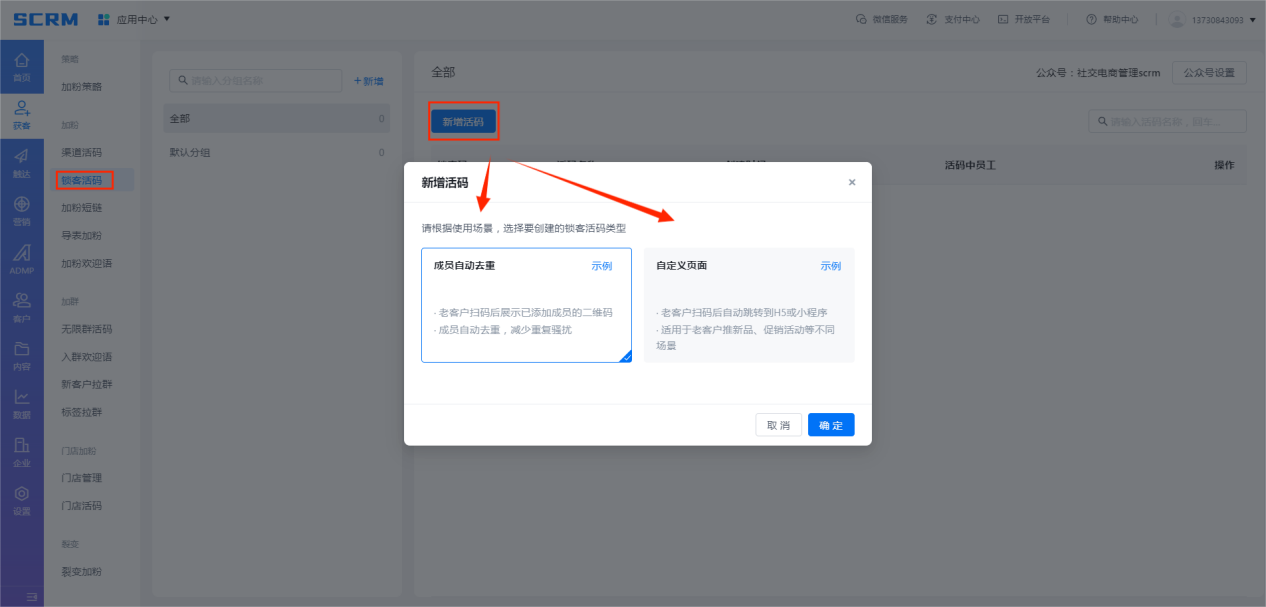View the 示例 link for 成员自动去重
This screenshot has height=607, width=1266.
coord(601,266)
